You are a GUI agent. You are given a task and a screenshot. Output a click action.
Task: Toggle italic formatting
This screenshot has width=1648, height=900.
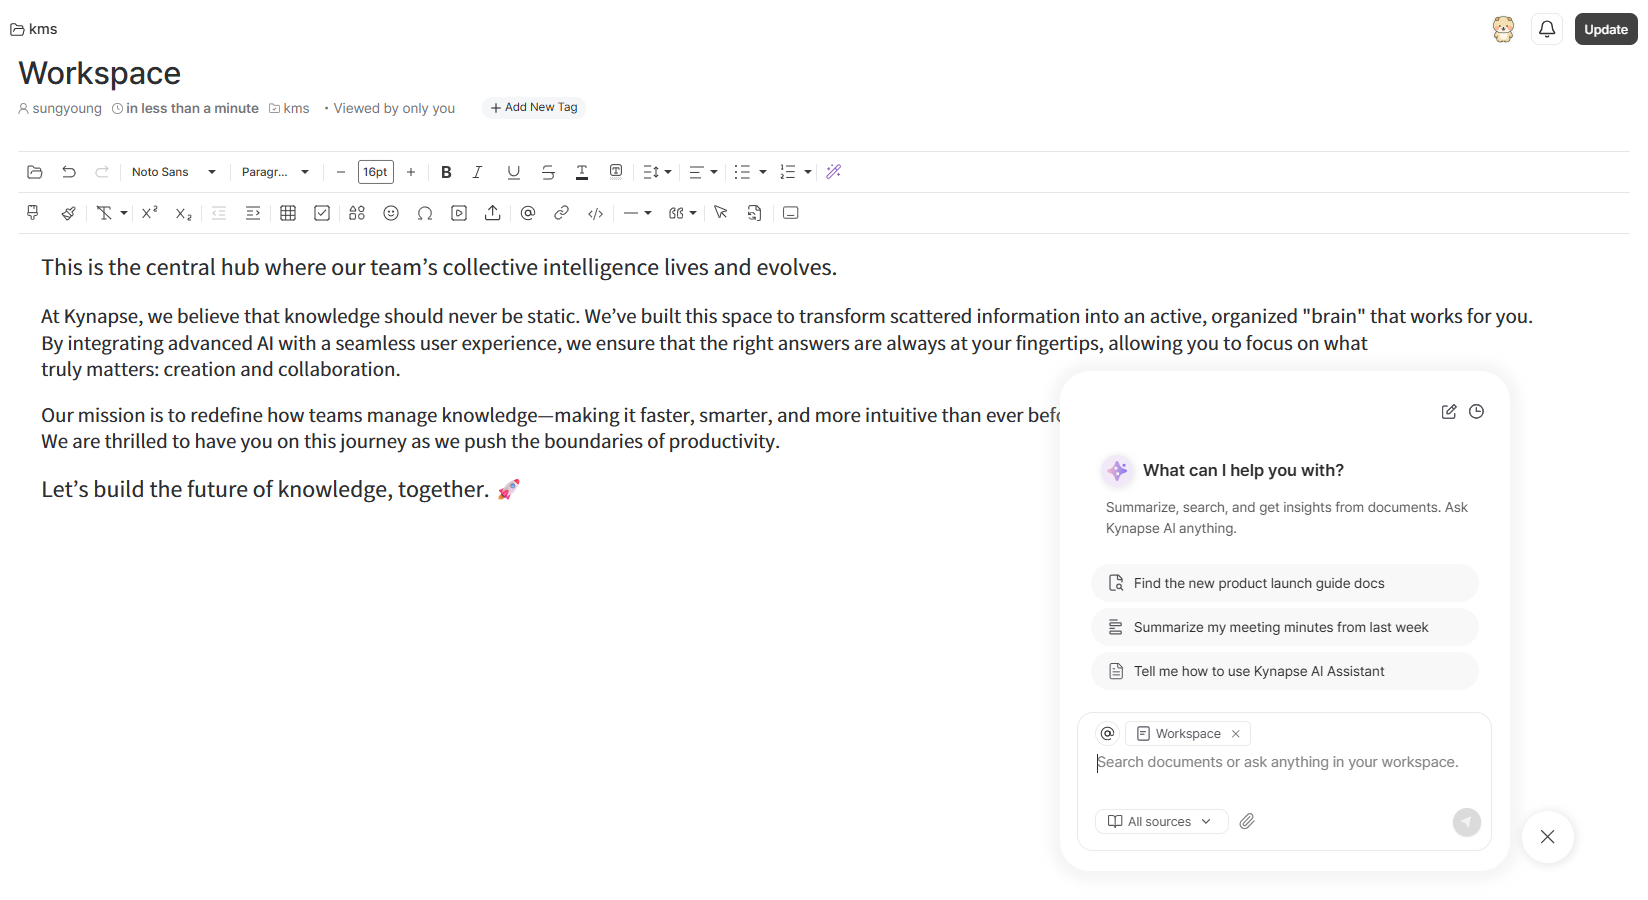[478, 172]
